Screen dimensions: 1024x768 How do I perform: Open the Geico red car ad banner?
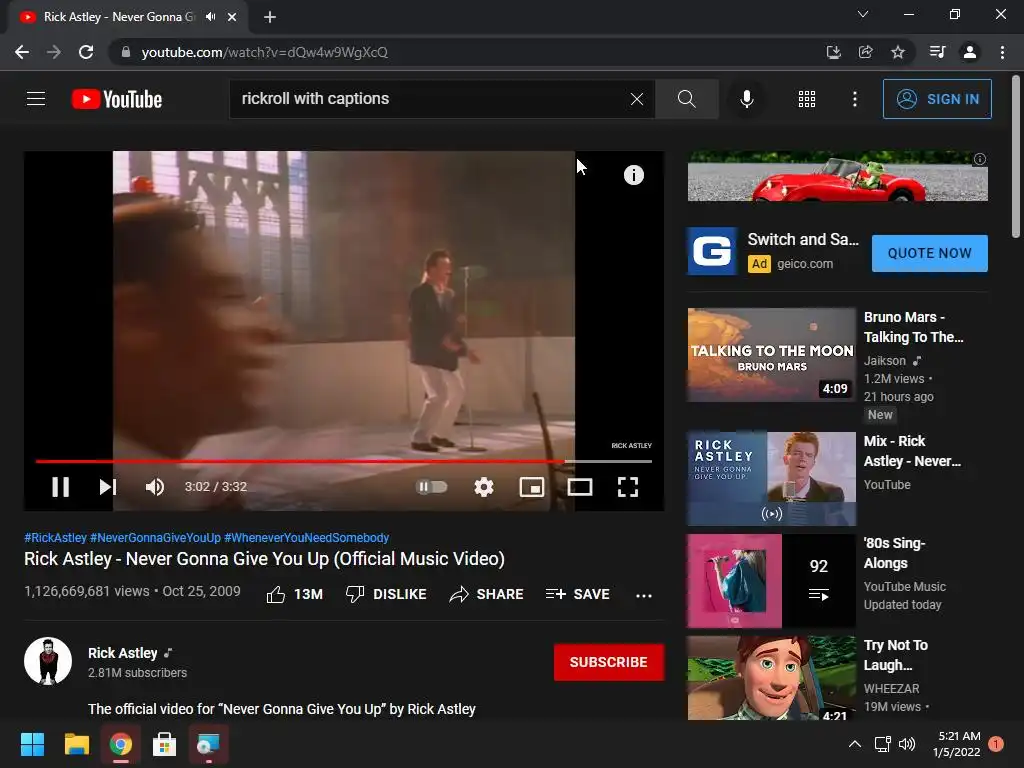837,176
